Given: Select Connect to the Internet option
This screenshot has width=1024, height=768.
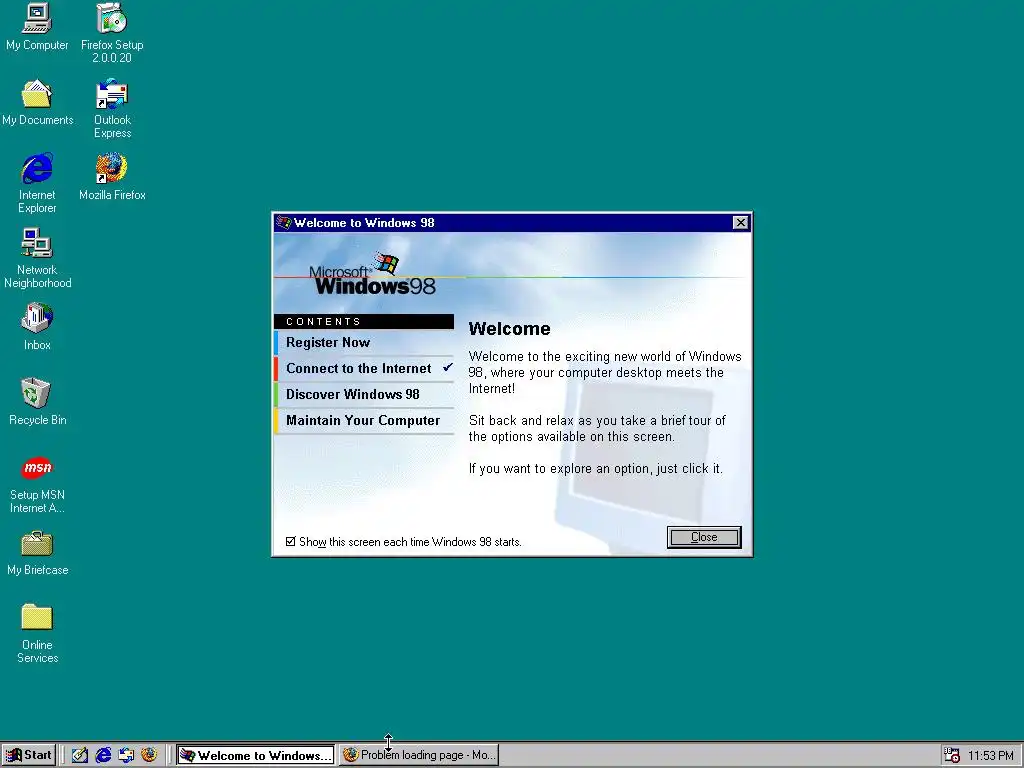Looking at the screenshot, I should (364, 368).
